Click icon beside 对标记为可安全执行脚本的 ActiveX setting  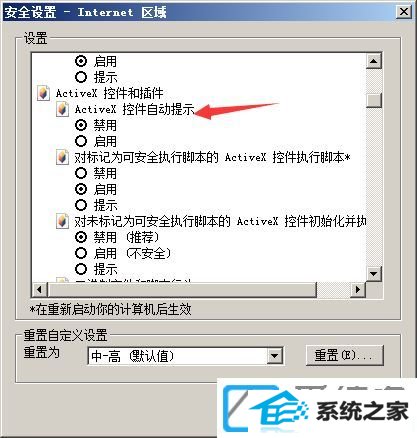tap(62, 157)
